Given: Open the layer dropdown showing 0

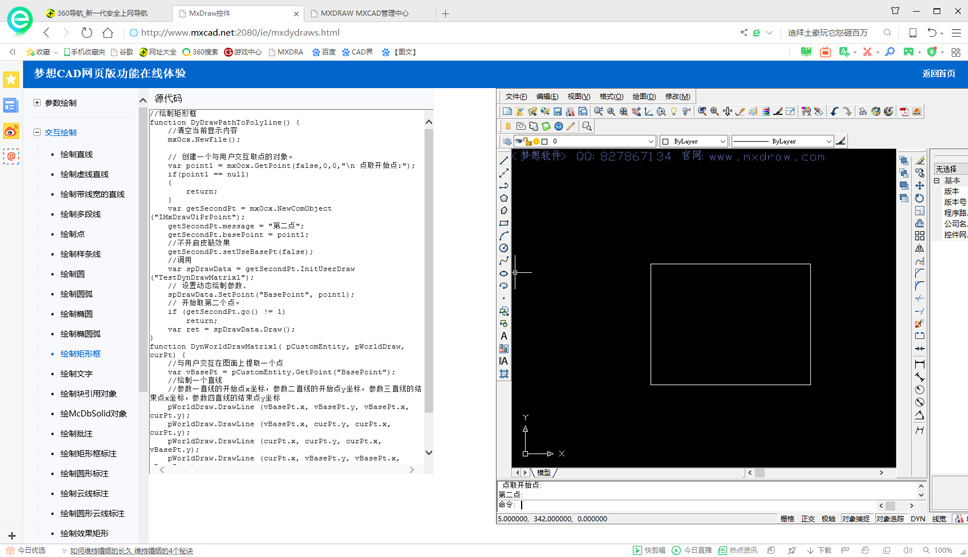Looking at the screenshot, I should [x=600, y=142].
